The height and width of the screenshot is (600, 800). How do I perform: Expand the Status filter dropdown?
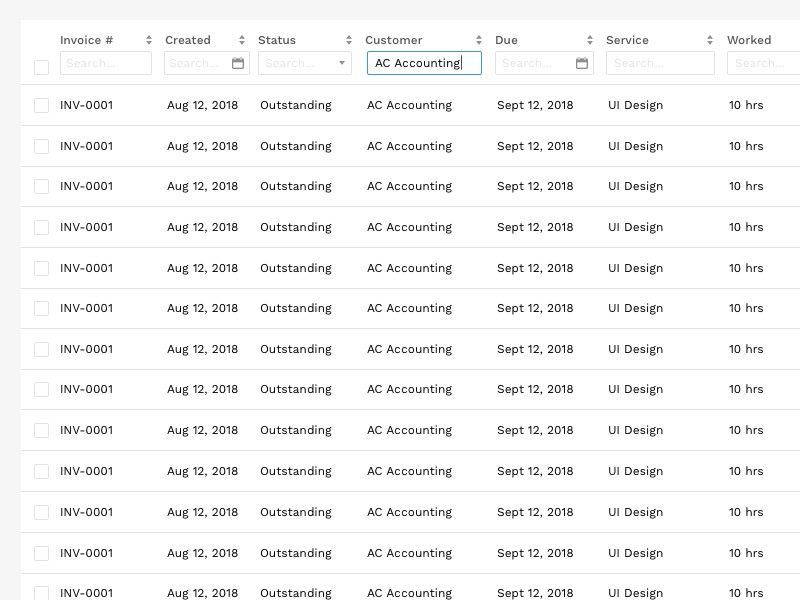point(342,63)
